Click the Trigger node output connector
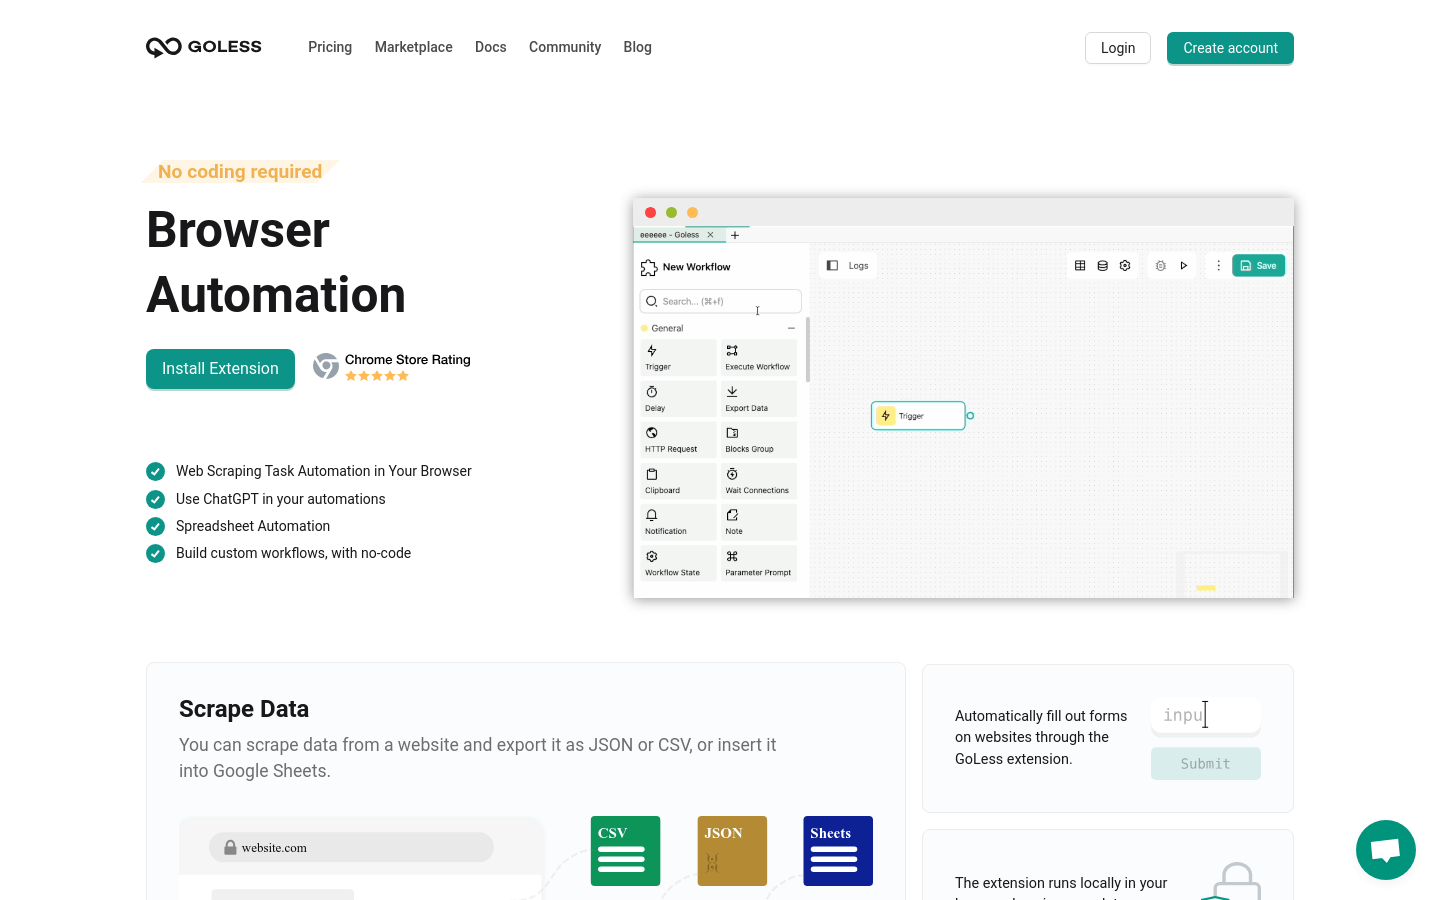 click(x=970, y=416)
